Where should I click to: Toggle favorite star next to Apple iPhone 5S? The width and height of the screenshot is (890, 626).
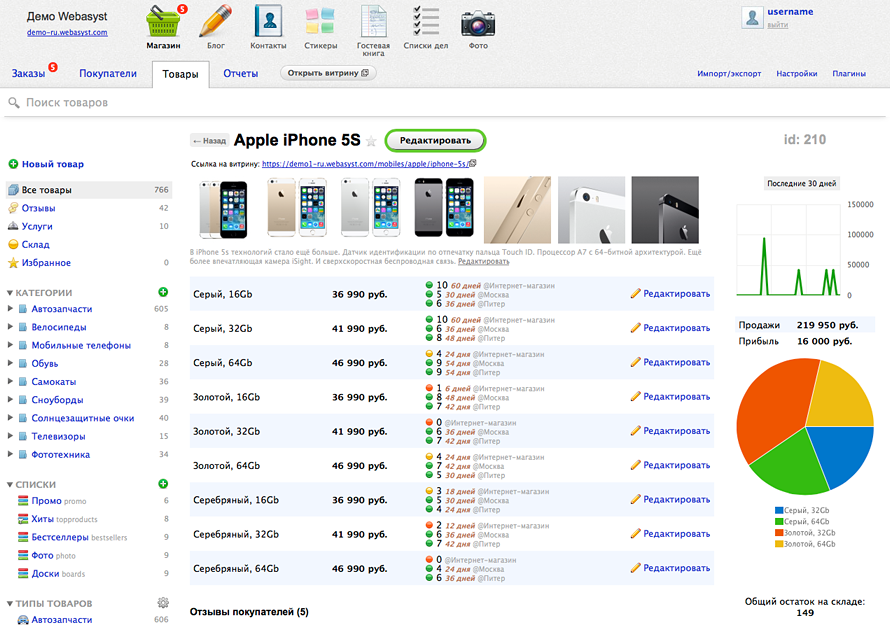pyautogui.click(x=371, y=141)
